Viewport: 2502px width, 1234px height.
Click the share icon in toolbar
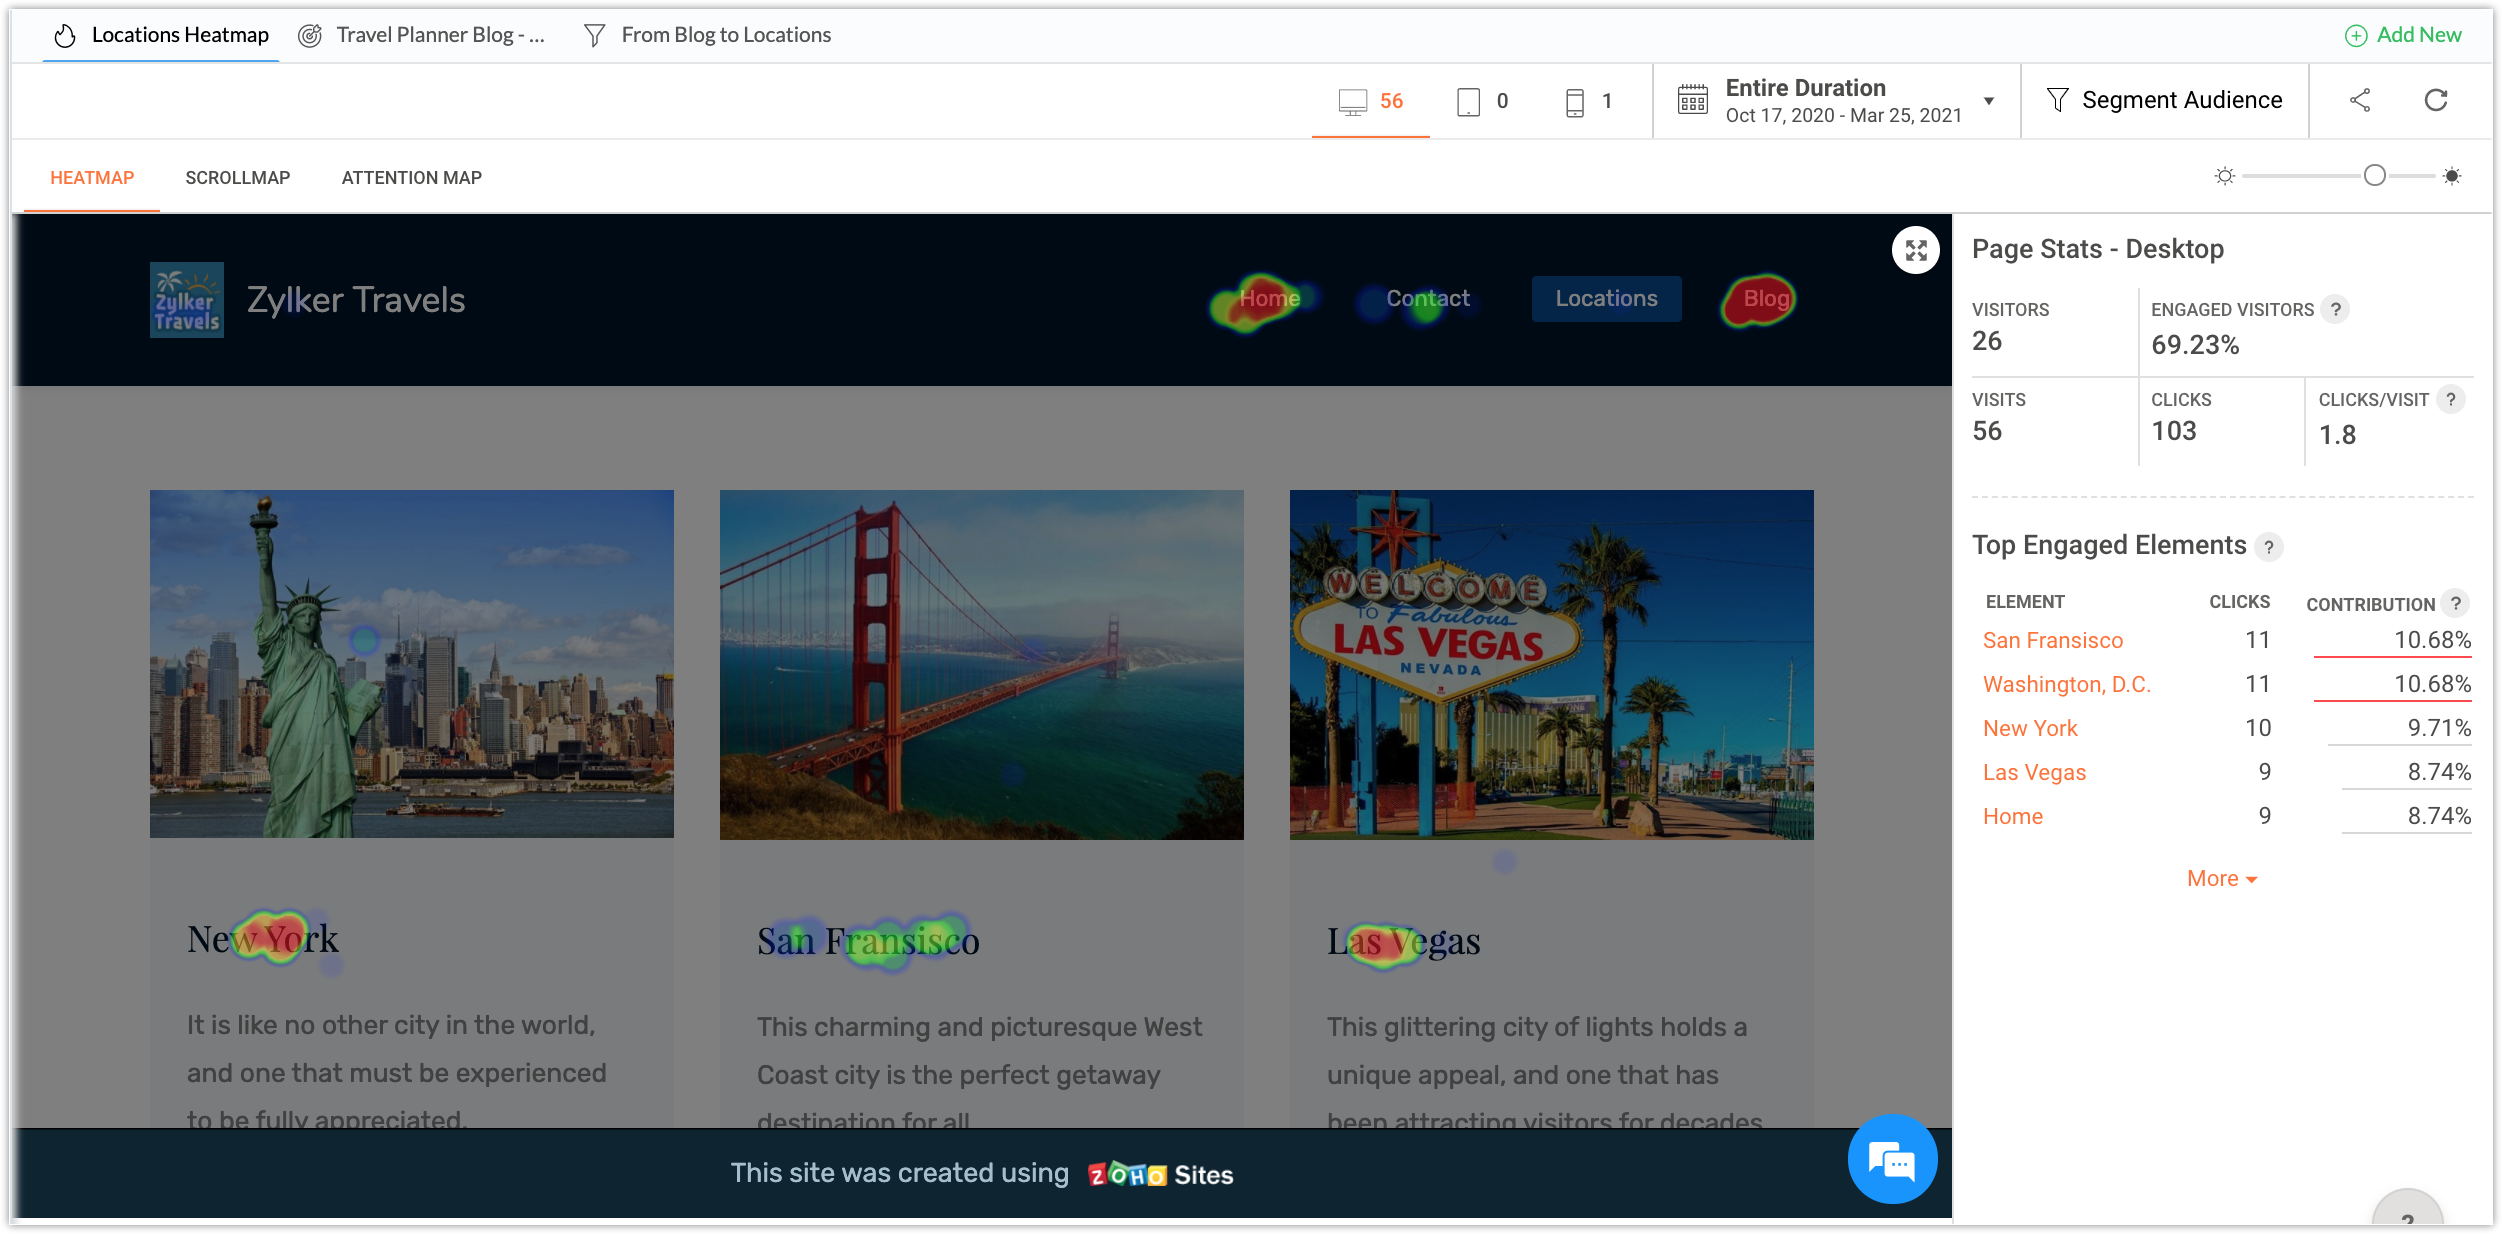(2360, 100)
